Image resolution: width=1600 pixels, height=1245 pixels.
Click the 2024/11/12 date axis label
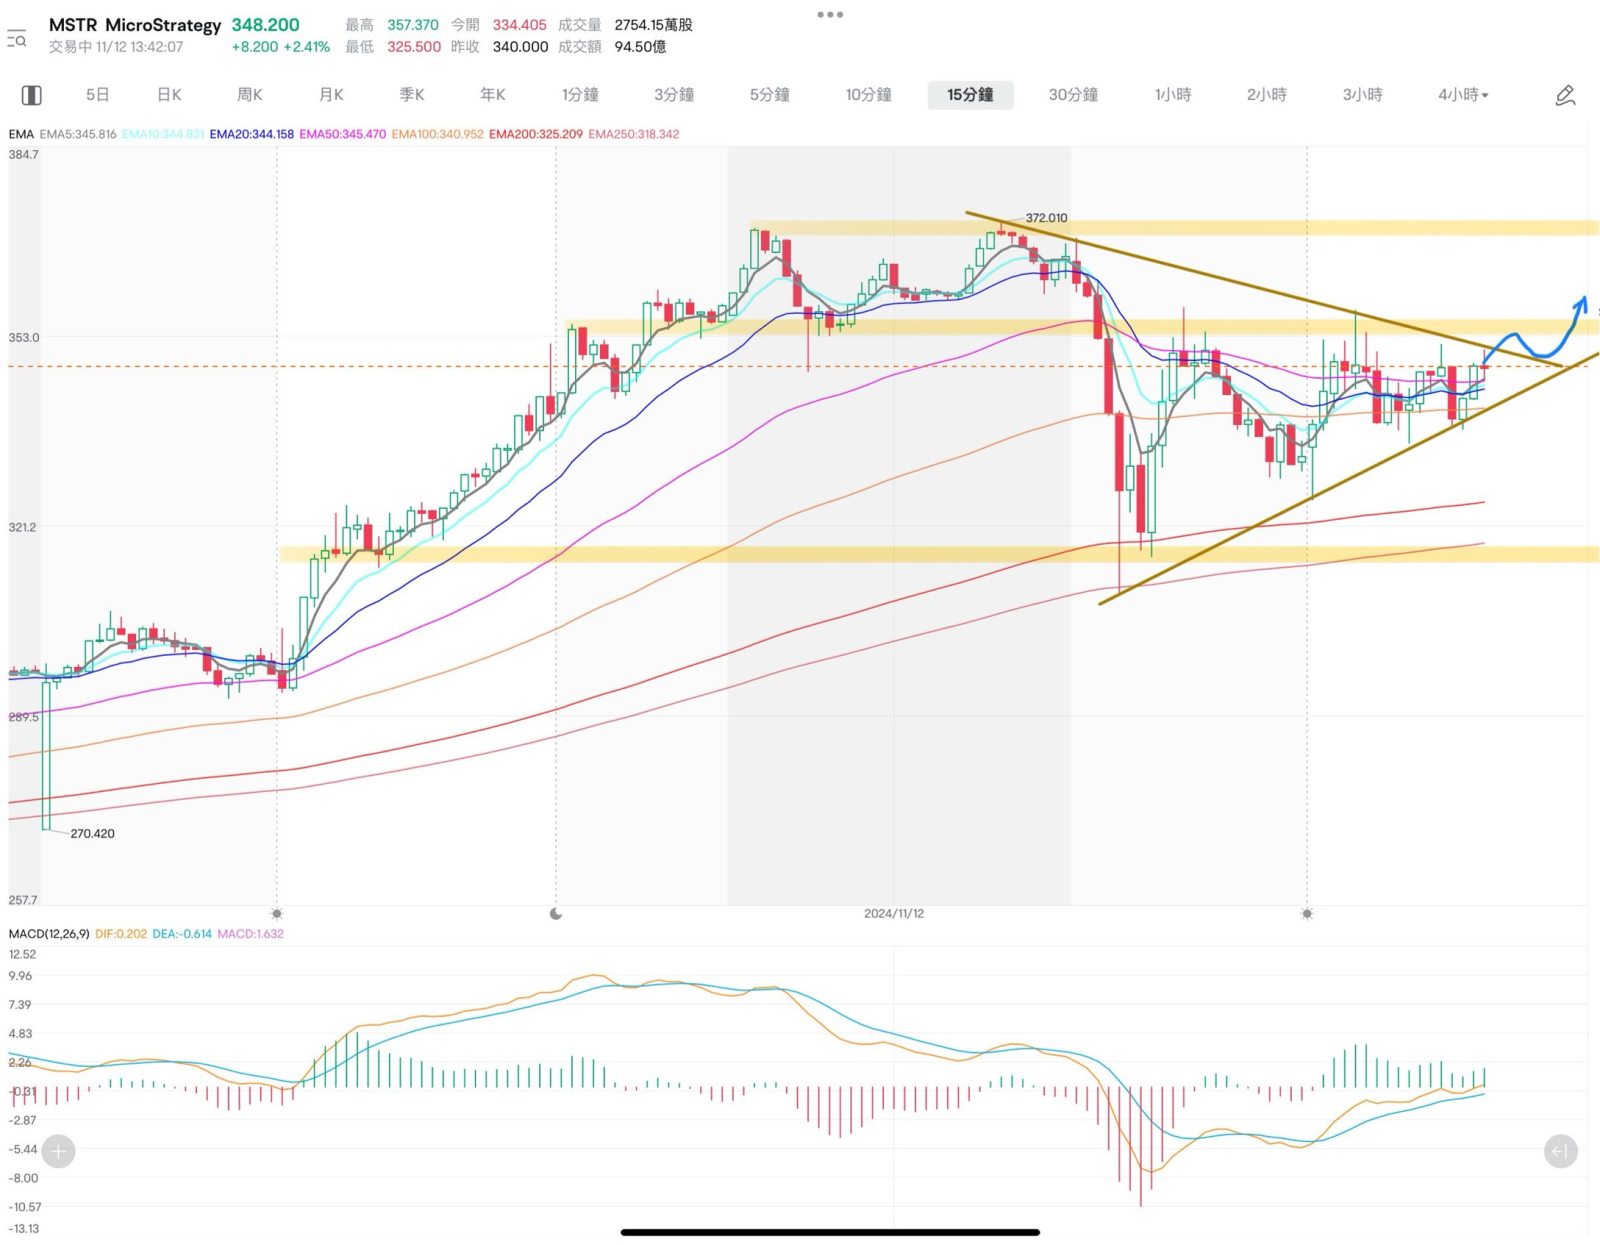[x=894, y=914]
